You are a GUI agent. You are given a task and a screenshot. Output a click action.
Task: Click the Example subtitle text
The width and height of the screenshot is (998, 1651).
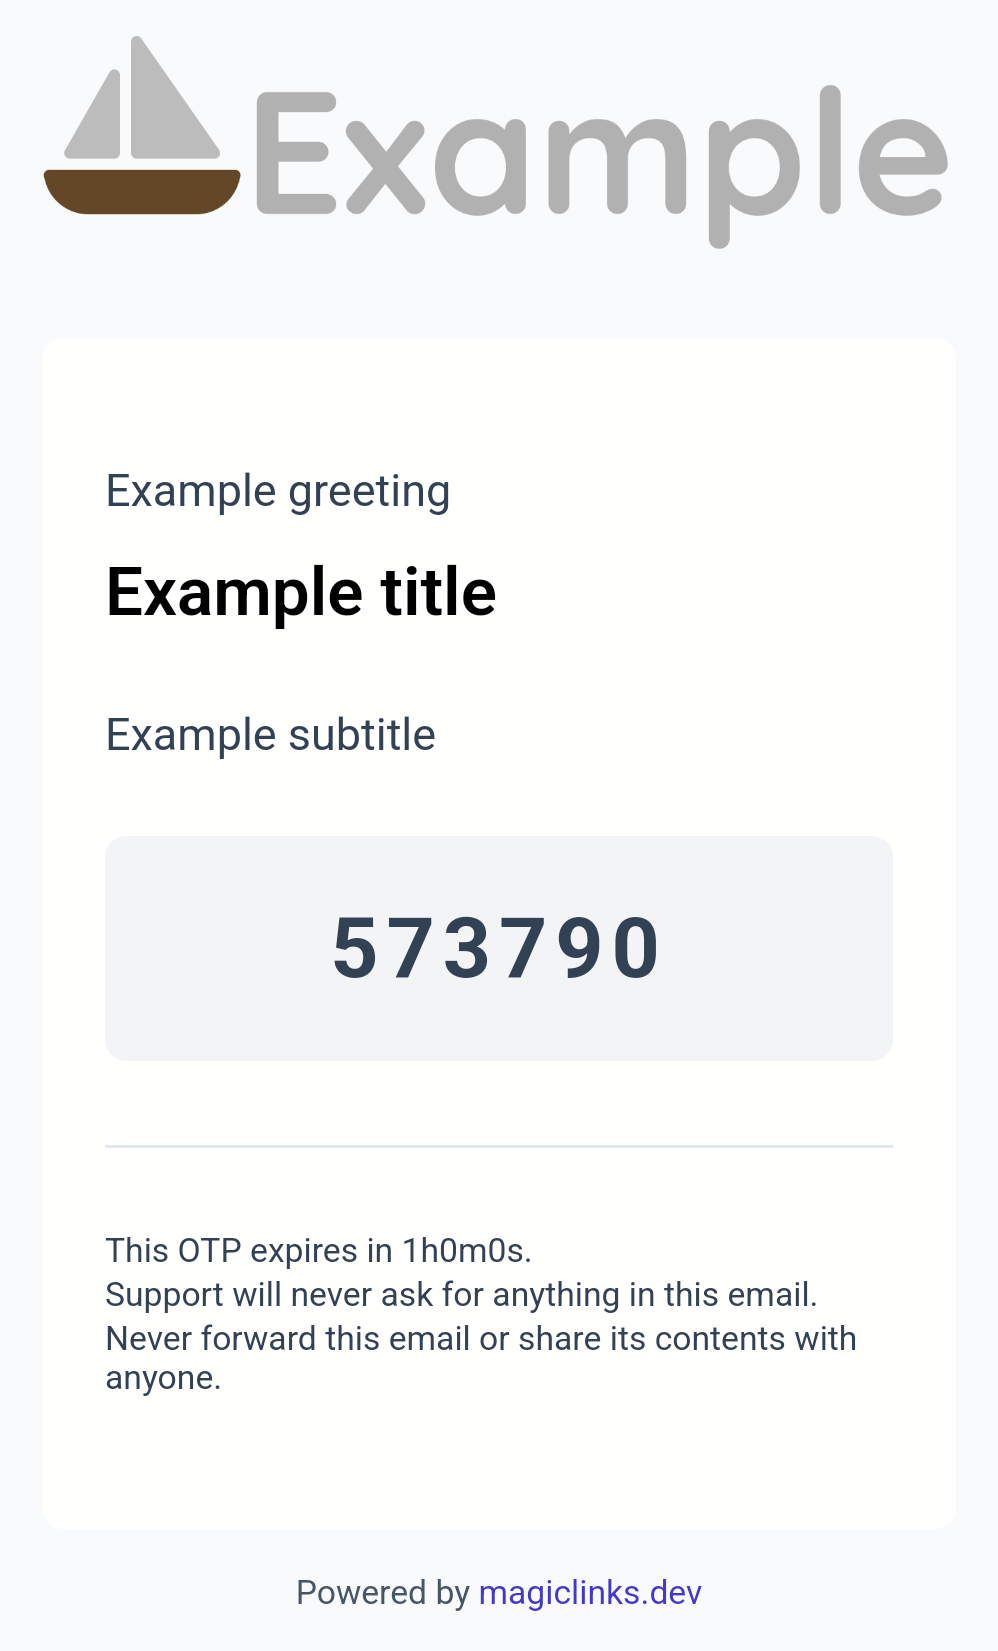[270, 736]
